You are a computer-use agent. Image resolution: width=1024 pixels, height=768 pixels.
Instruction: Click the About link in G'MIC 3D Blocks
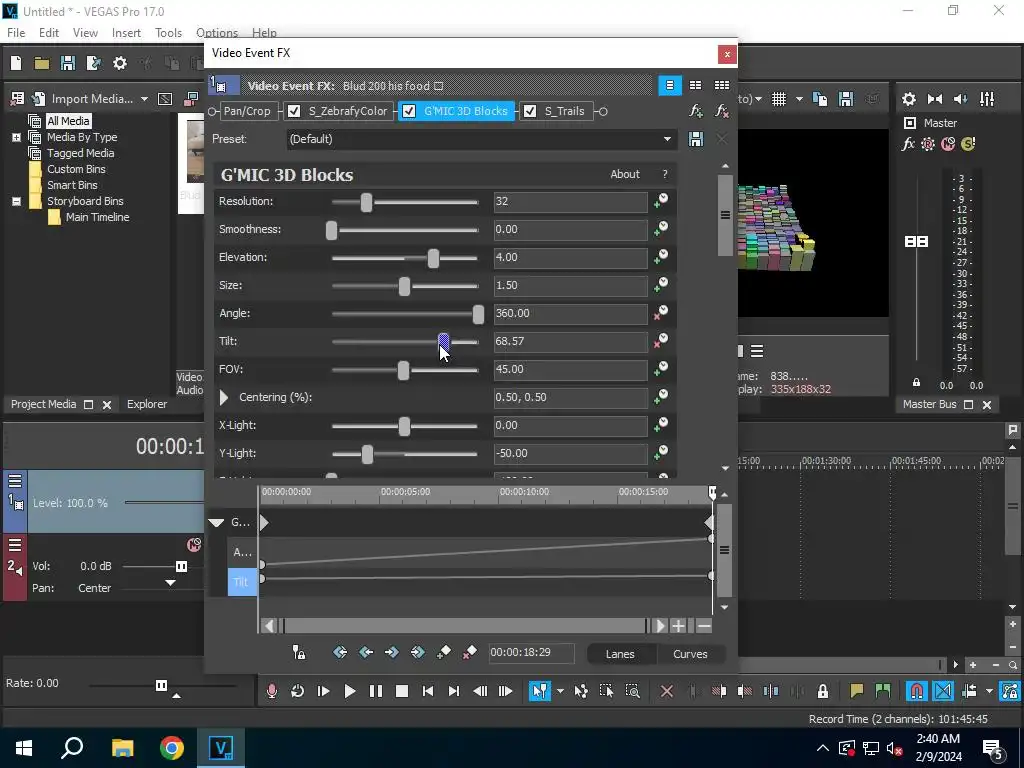(624, 174)
